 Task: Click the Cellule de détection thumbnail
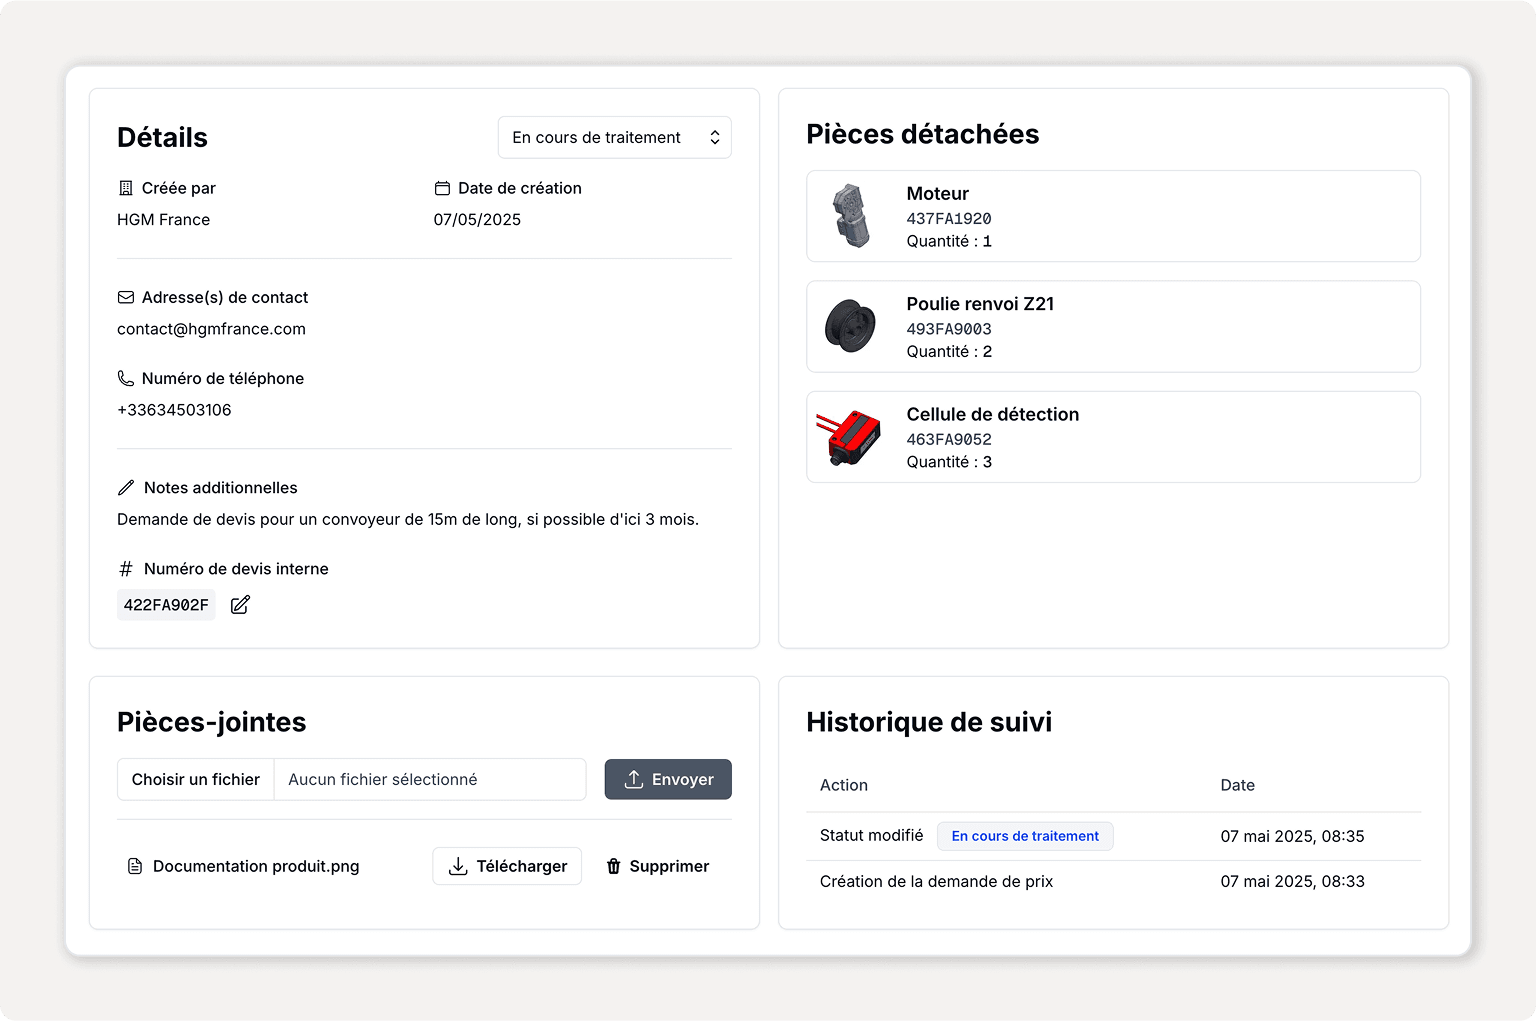(x=849, y=437)
